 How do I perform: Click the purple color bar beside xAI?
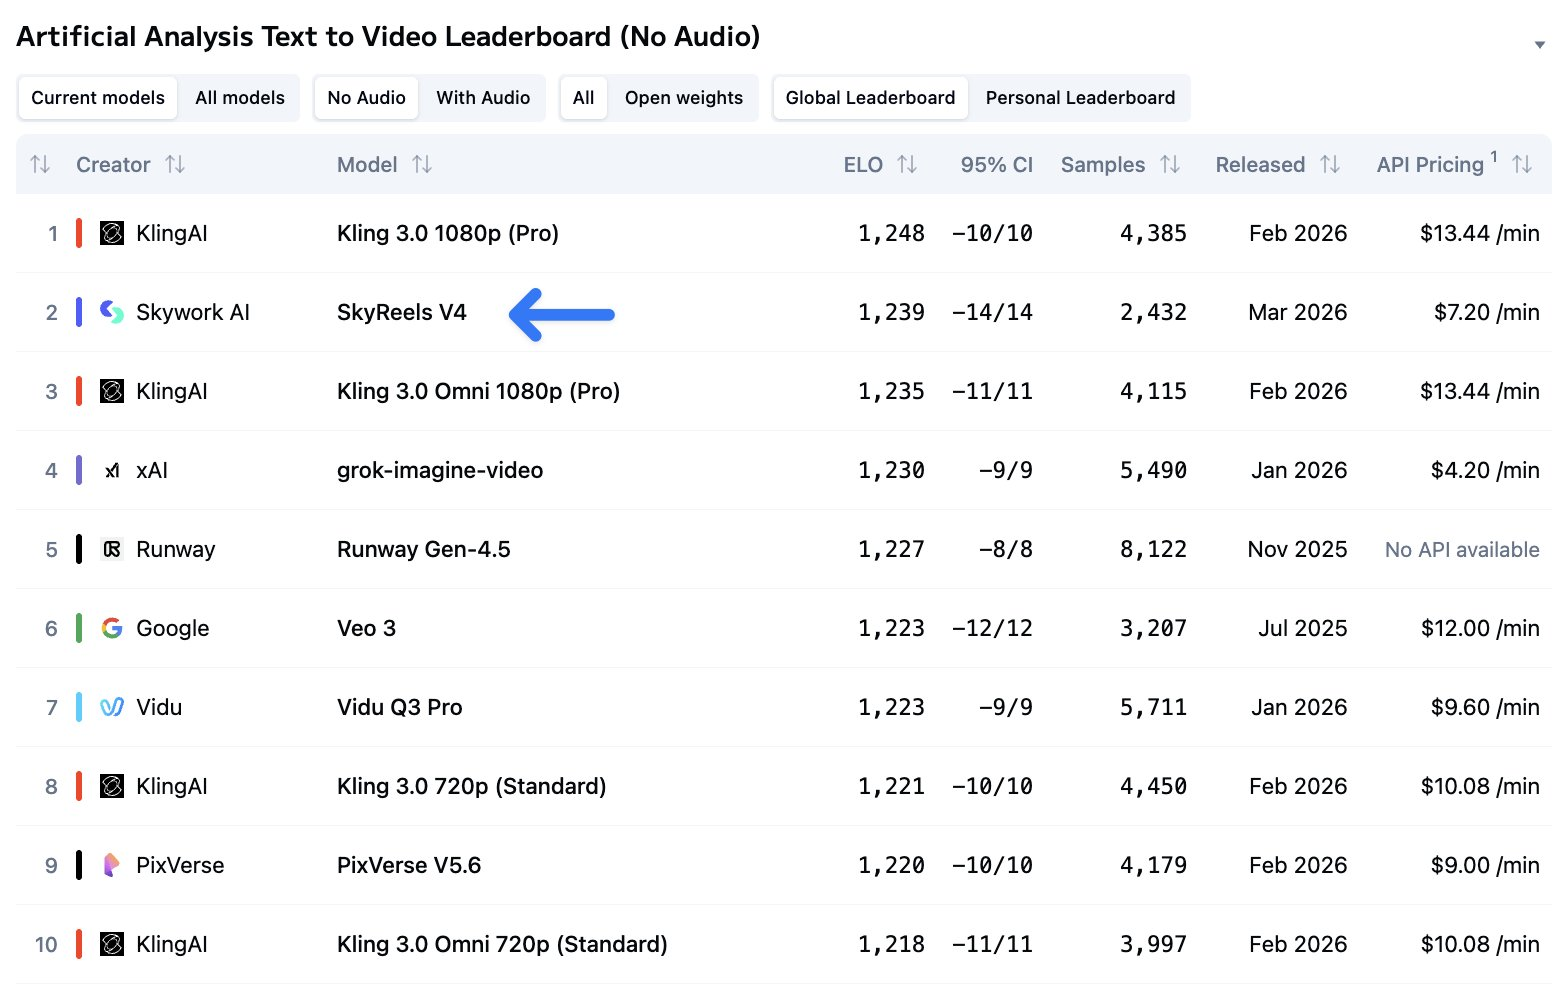[x=79, y=470]
